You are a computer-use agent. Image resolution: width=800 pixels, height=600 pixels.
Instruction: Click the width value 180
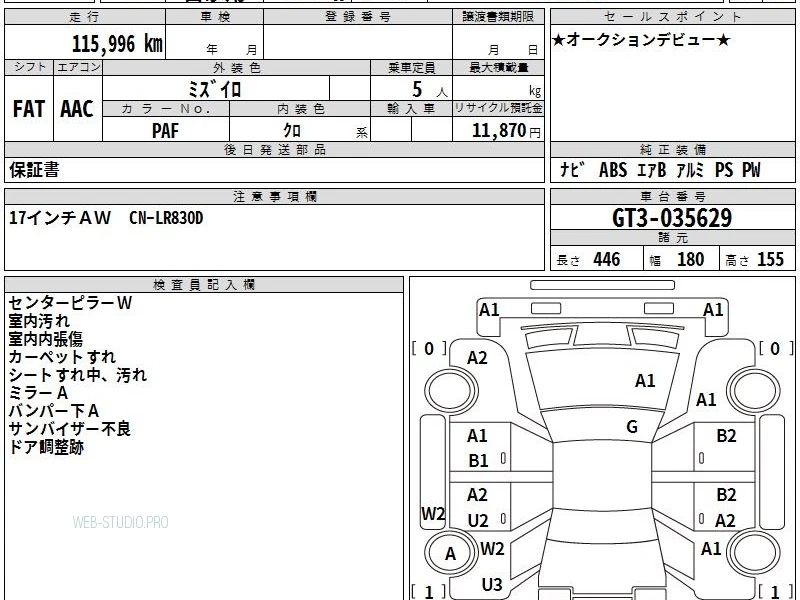click(690, 259)
